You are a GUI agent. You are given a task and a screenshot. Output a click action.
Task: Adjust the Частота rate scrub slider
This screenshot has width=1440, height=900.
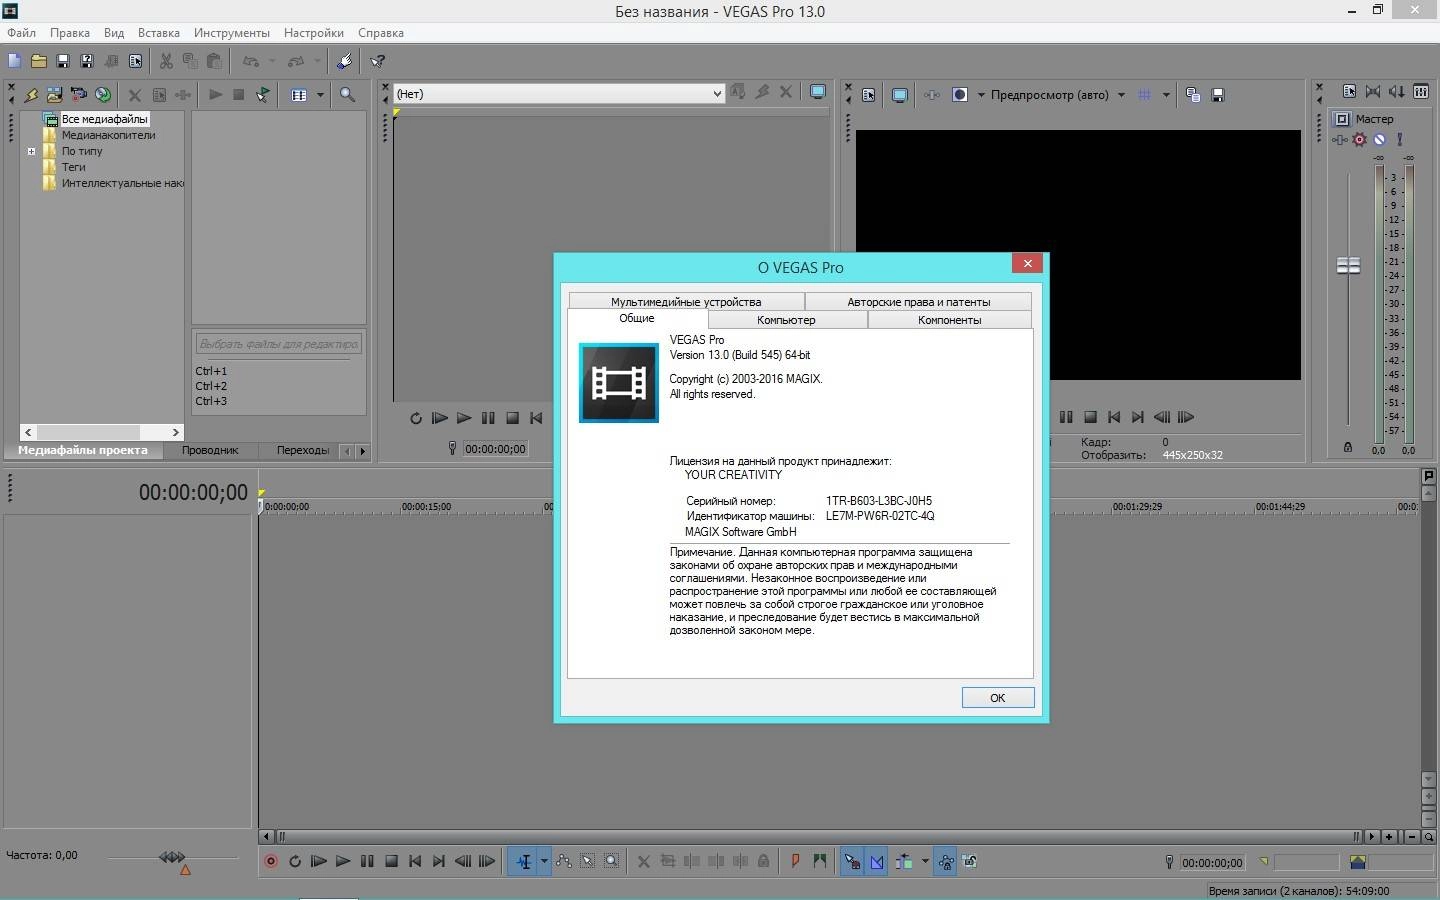(x=172, y=857)
